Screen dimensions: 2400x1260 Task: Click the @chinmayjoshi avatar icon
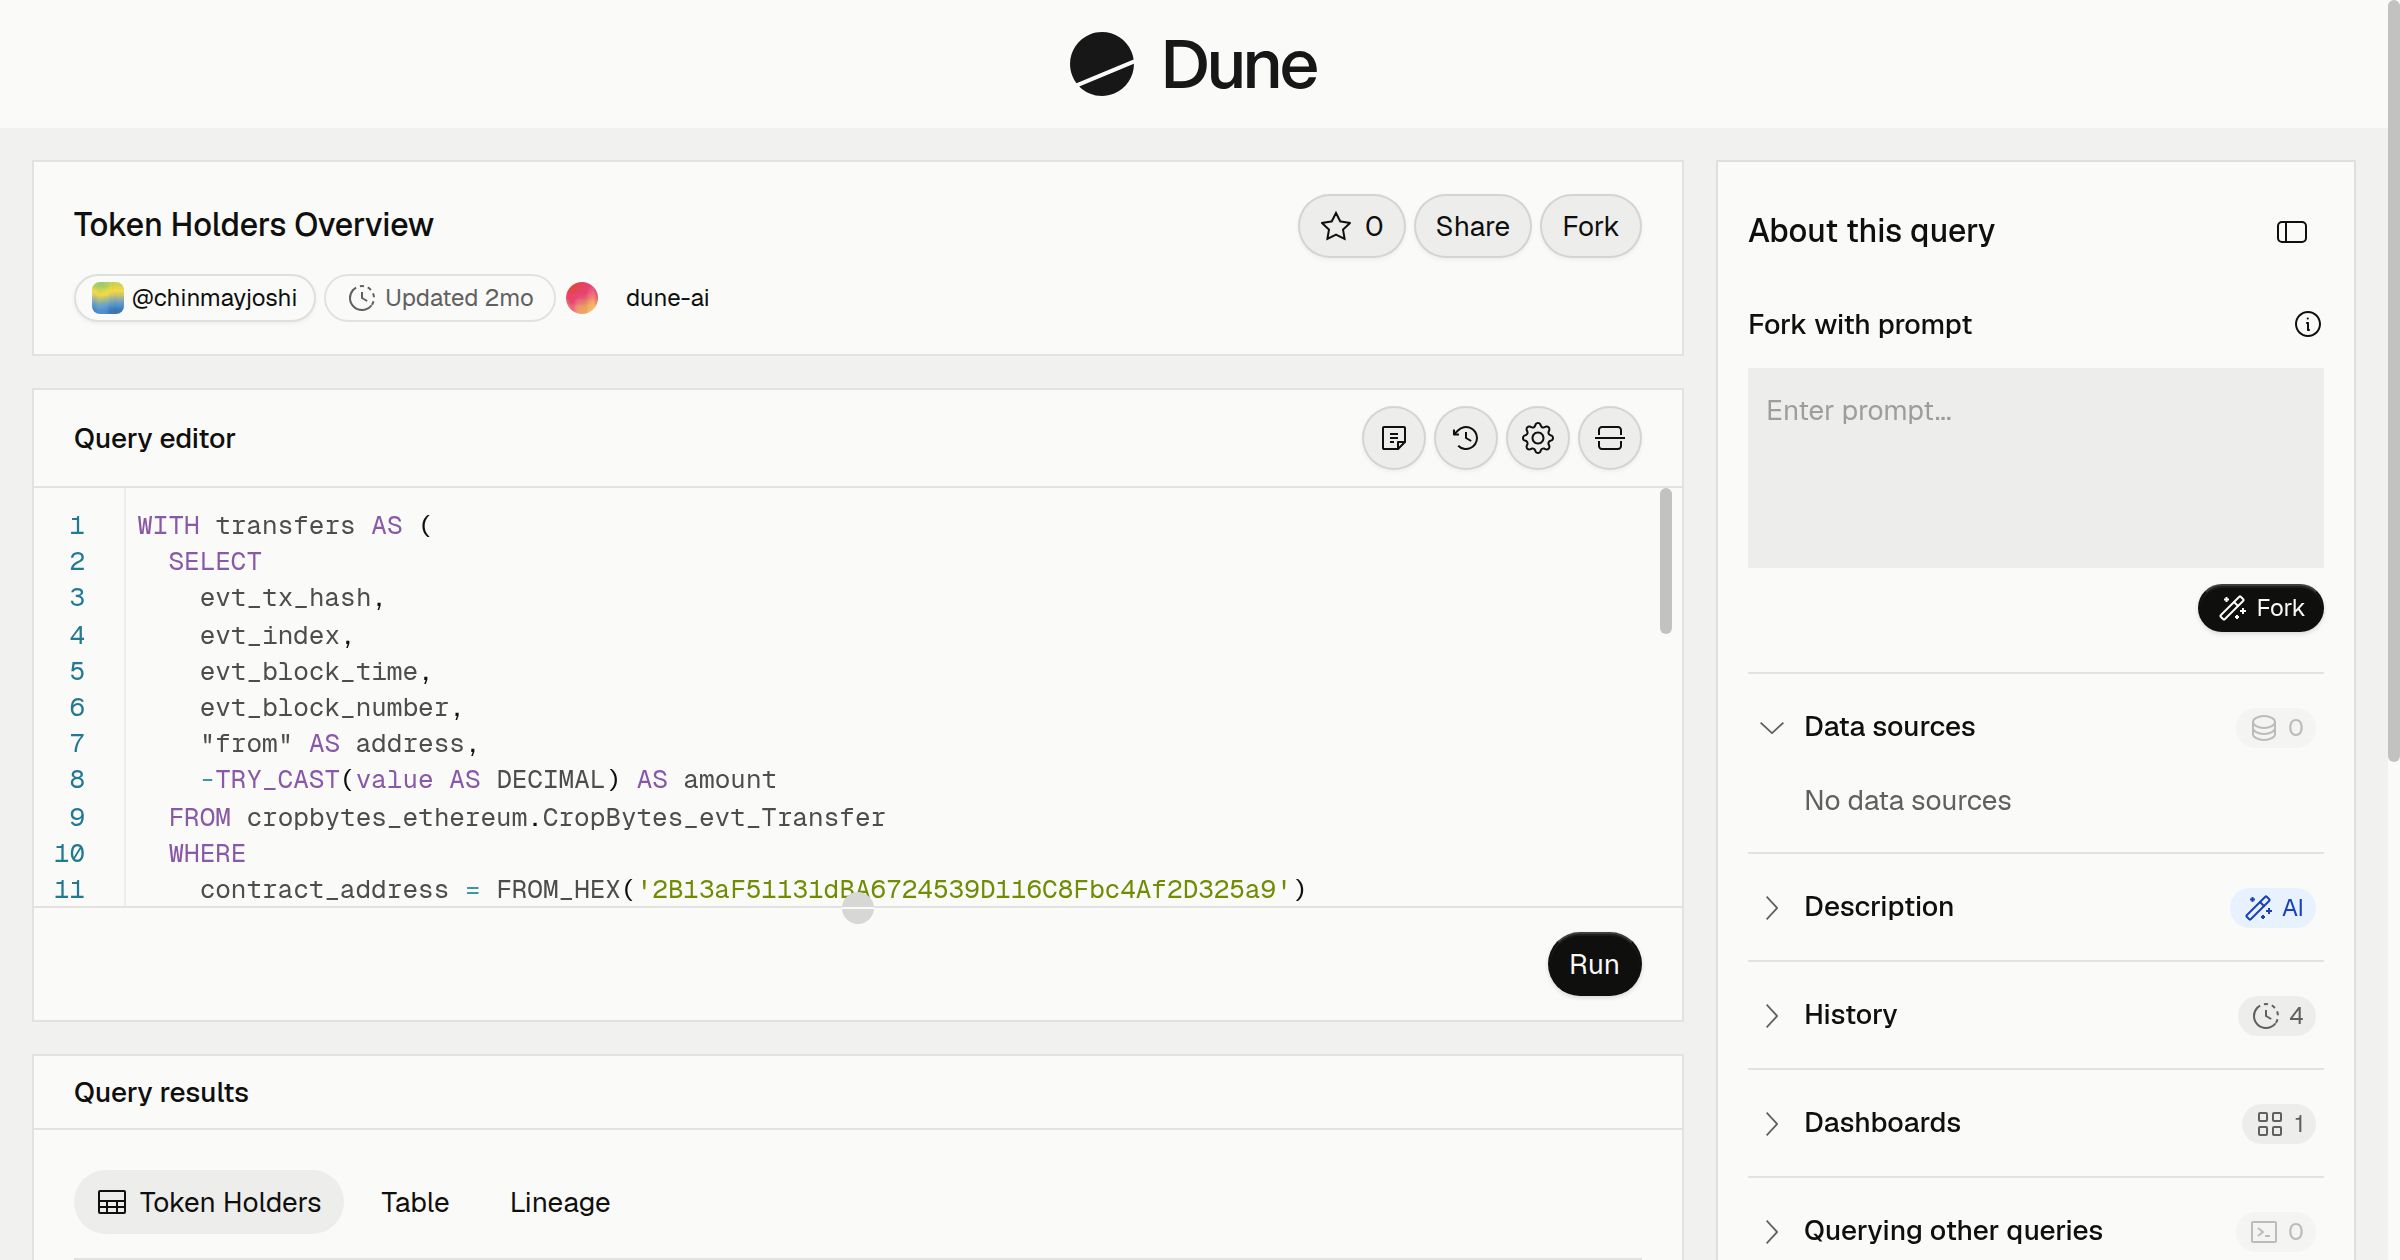click(x=107, y=298)
